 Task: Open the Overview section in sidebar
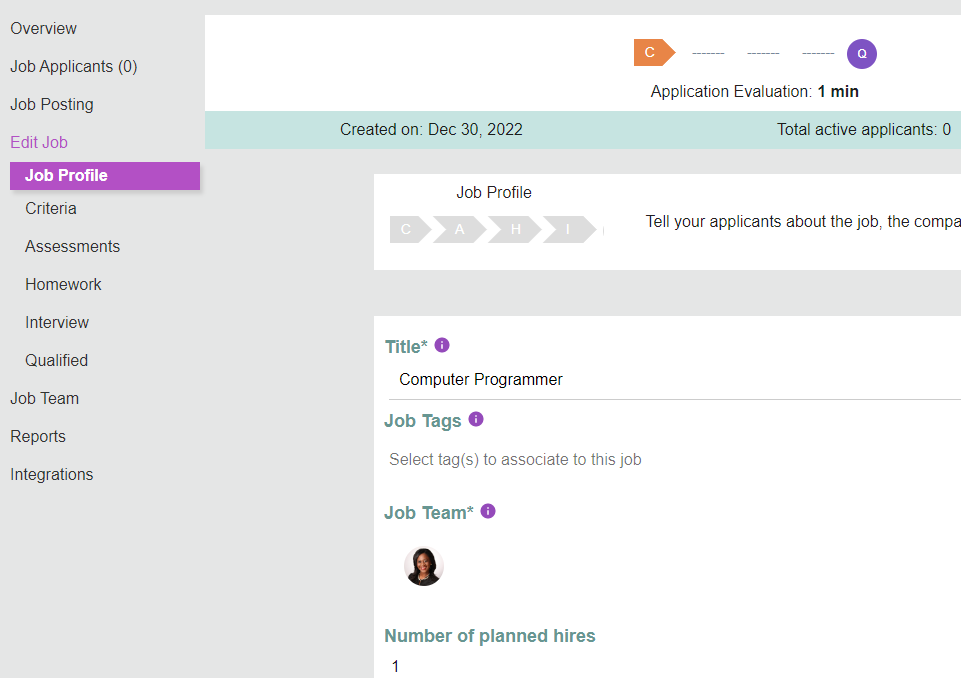tap(44, 28)
